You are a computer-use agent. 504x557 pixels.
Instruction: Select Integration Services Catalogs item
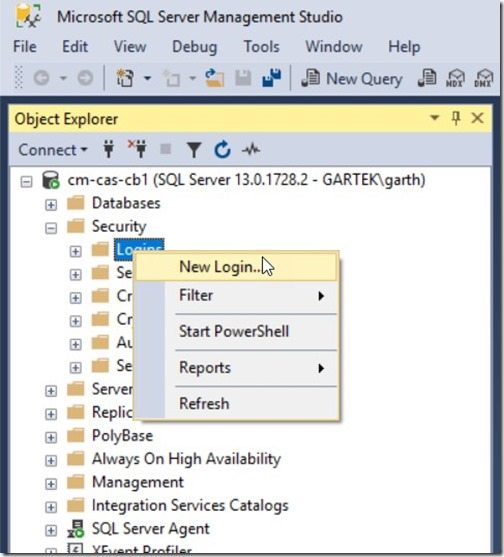click(190, 505)
